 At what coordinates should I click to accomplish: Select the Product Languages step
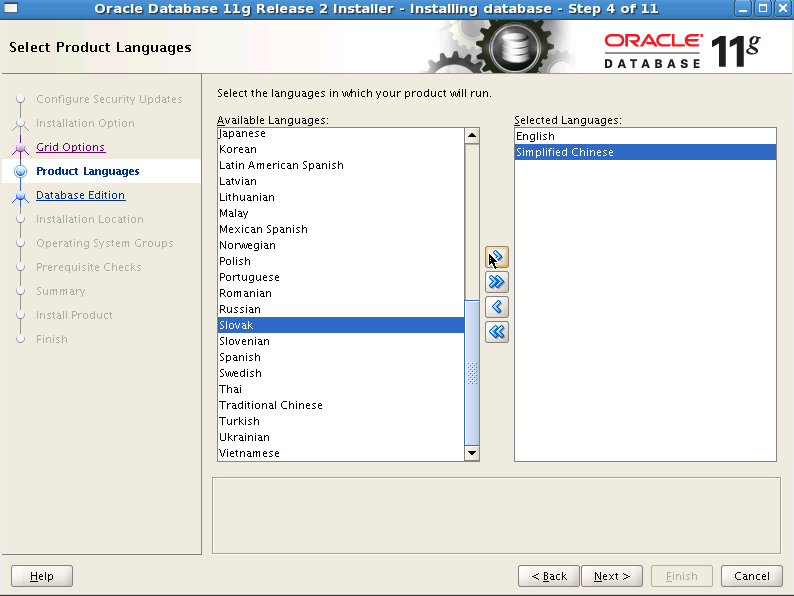88,171
